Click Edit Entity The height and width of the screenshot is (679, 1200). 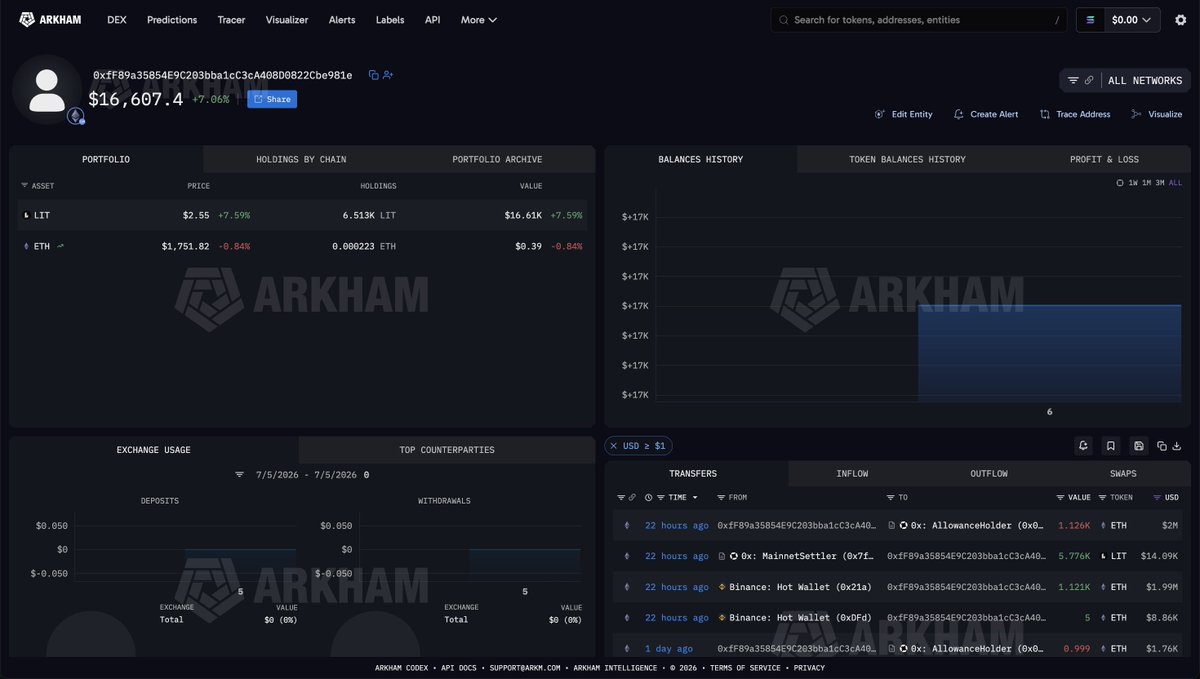[x=903, y=114]
